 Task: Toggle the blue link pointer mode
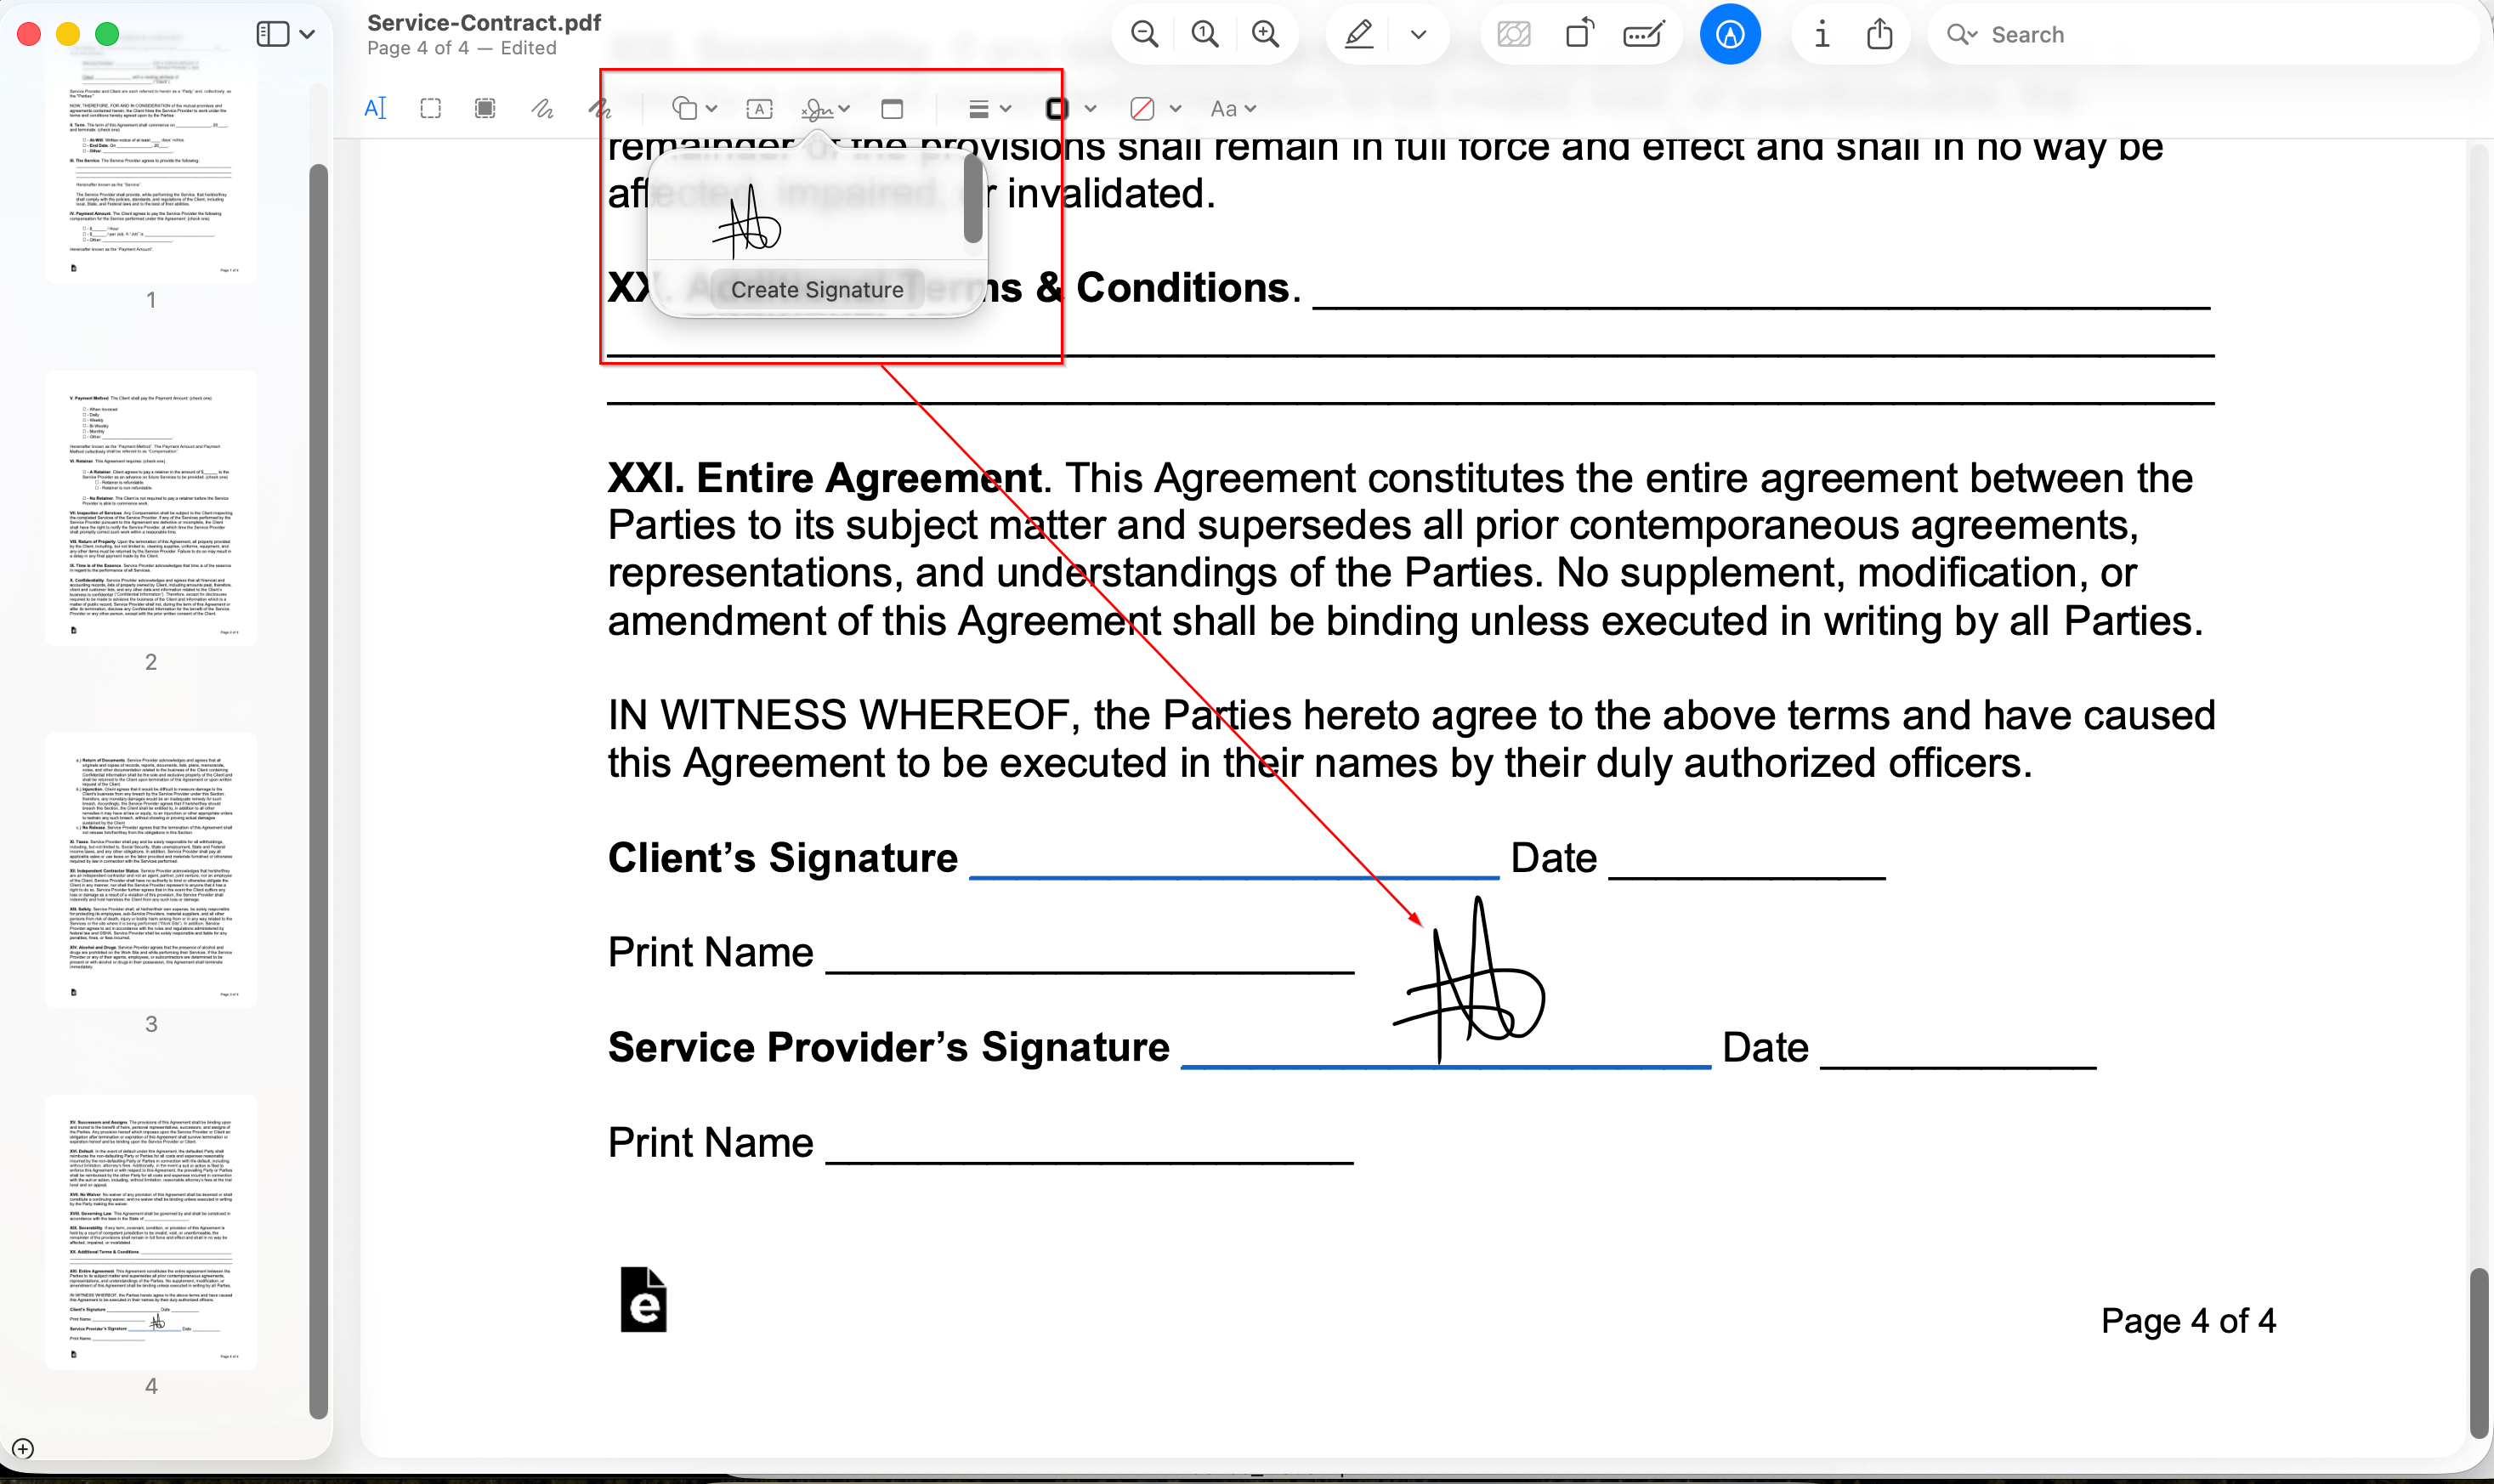(1731, 33)
